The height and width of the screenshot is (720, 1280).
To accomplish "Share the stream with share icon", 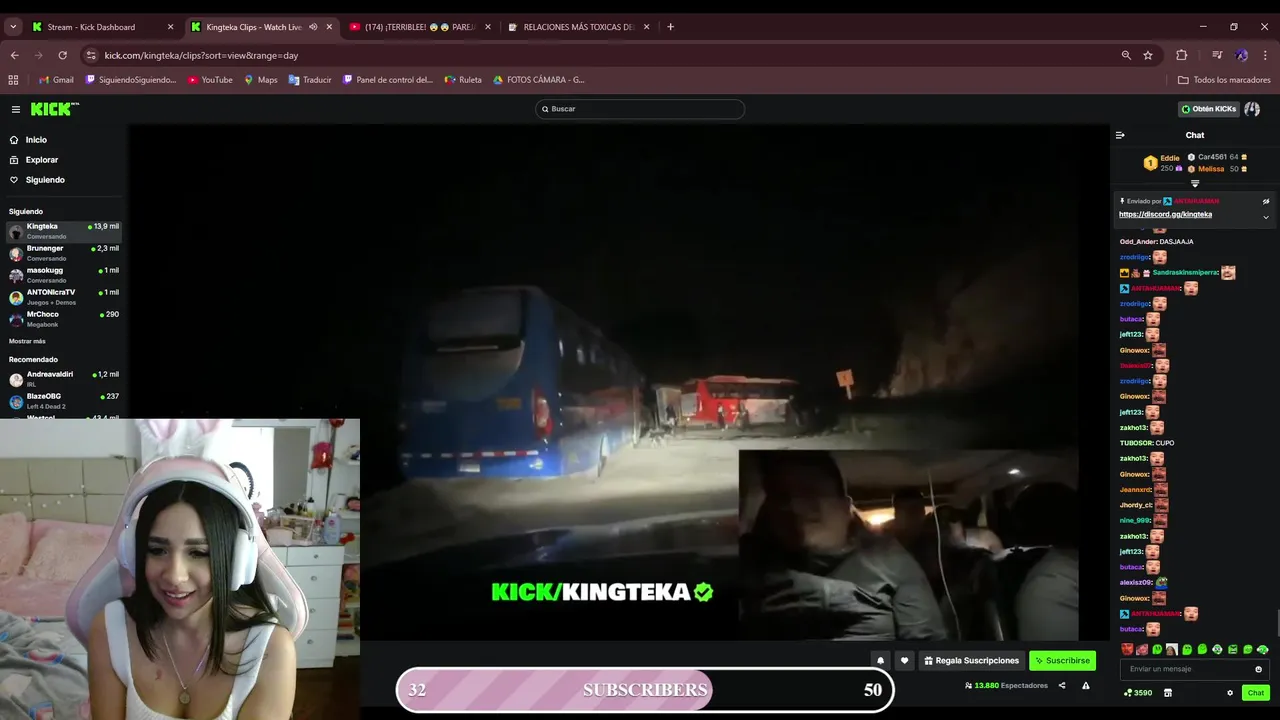I will pos(1062,686).
